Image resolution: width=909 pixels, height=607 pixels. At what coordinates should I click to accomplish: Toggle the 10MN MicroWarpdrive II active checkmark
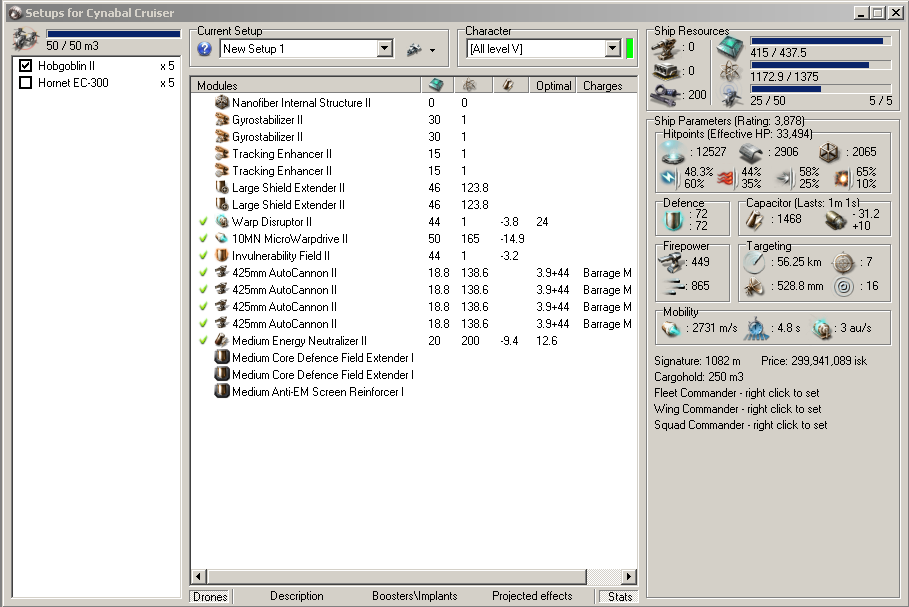tap(203, 238)
